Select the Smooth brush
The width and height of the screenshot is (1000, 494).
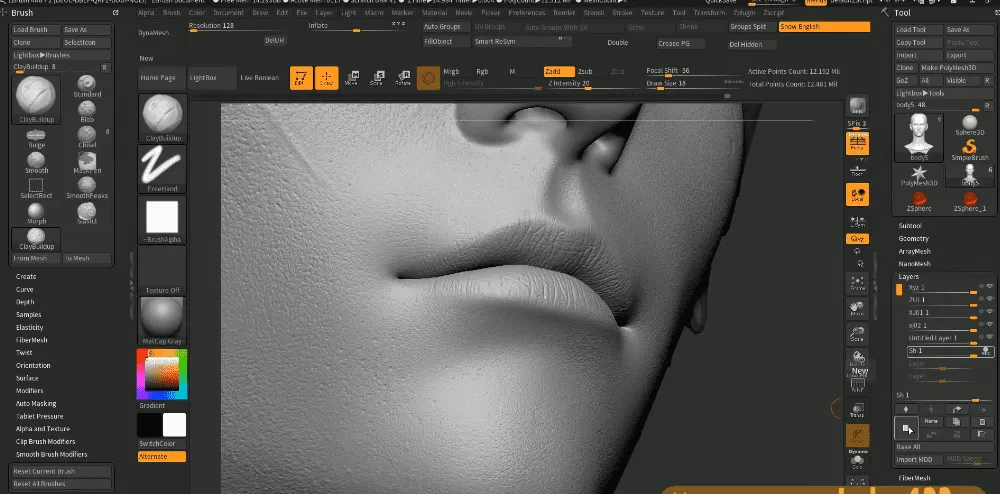coord(36,159)
